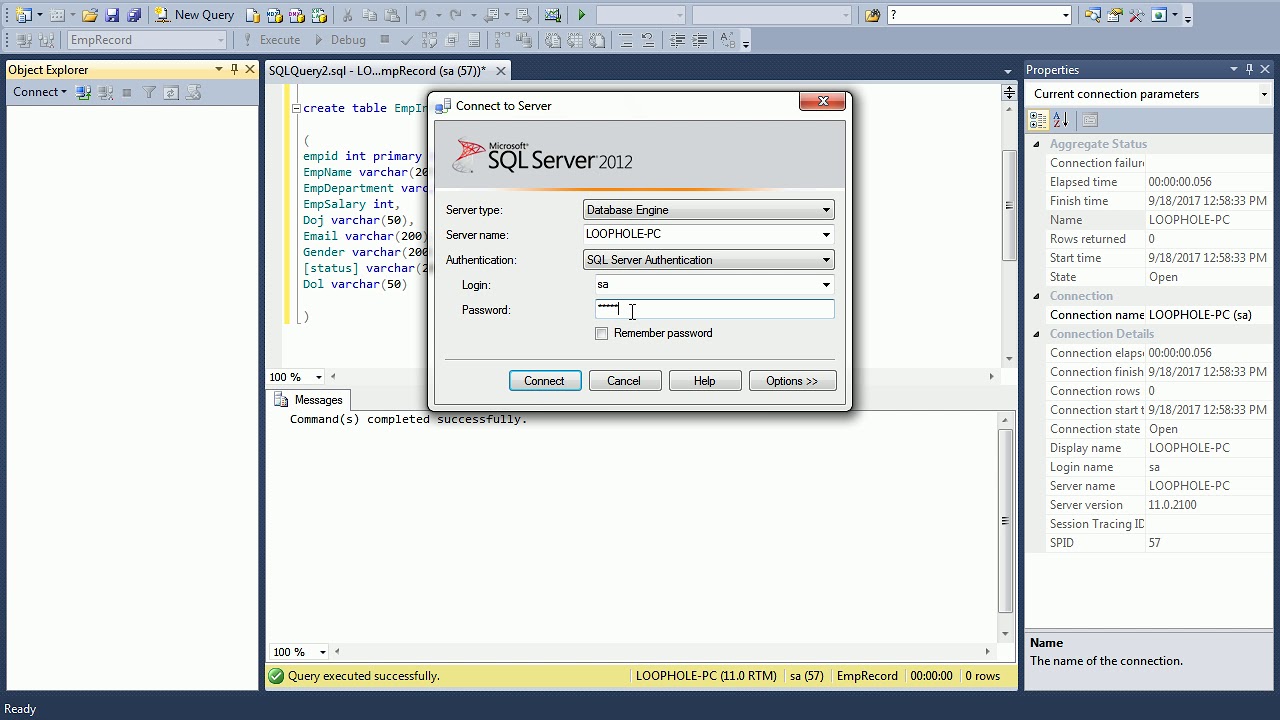Click the Registered Servers search icon
This screenshot has width=1280, height=720.
(x=1092, y=15)
